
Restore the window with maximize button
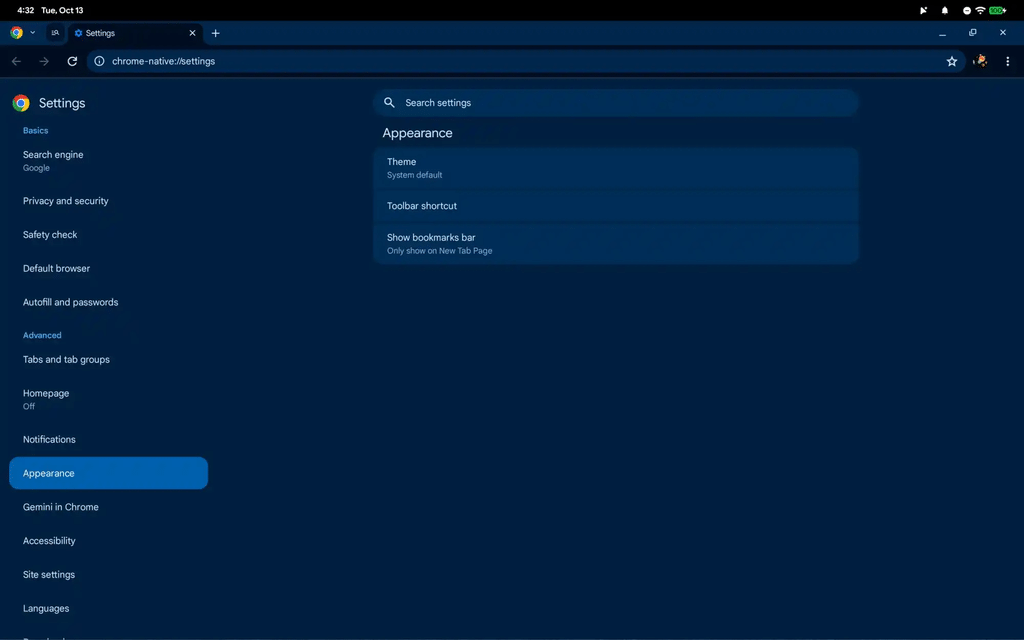(972, 33)
